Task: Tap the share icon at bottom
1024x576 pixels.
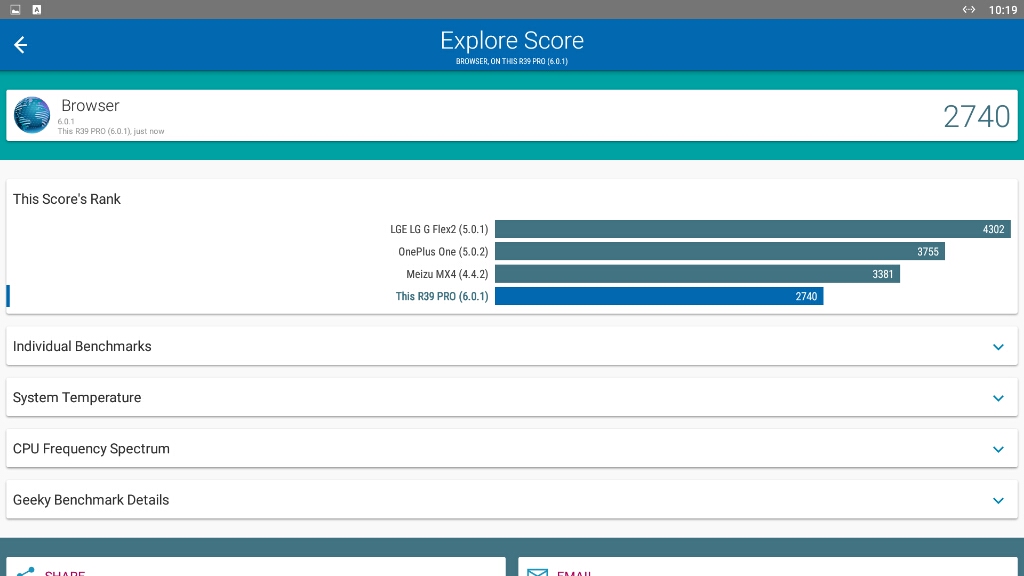Action: (25, 572)
